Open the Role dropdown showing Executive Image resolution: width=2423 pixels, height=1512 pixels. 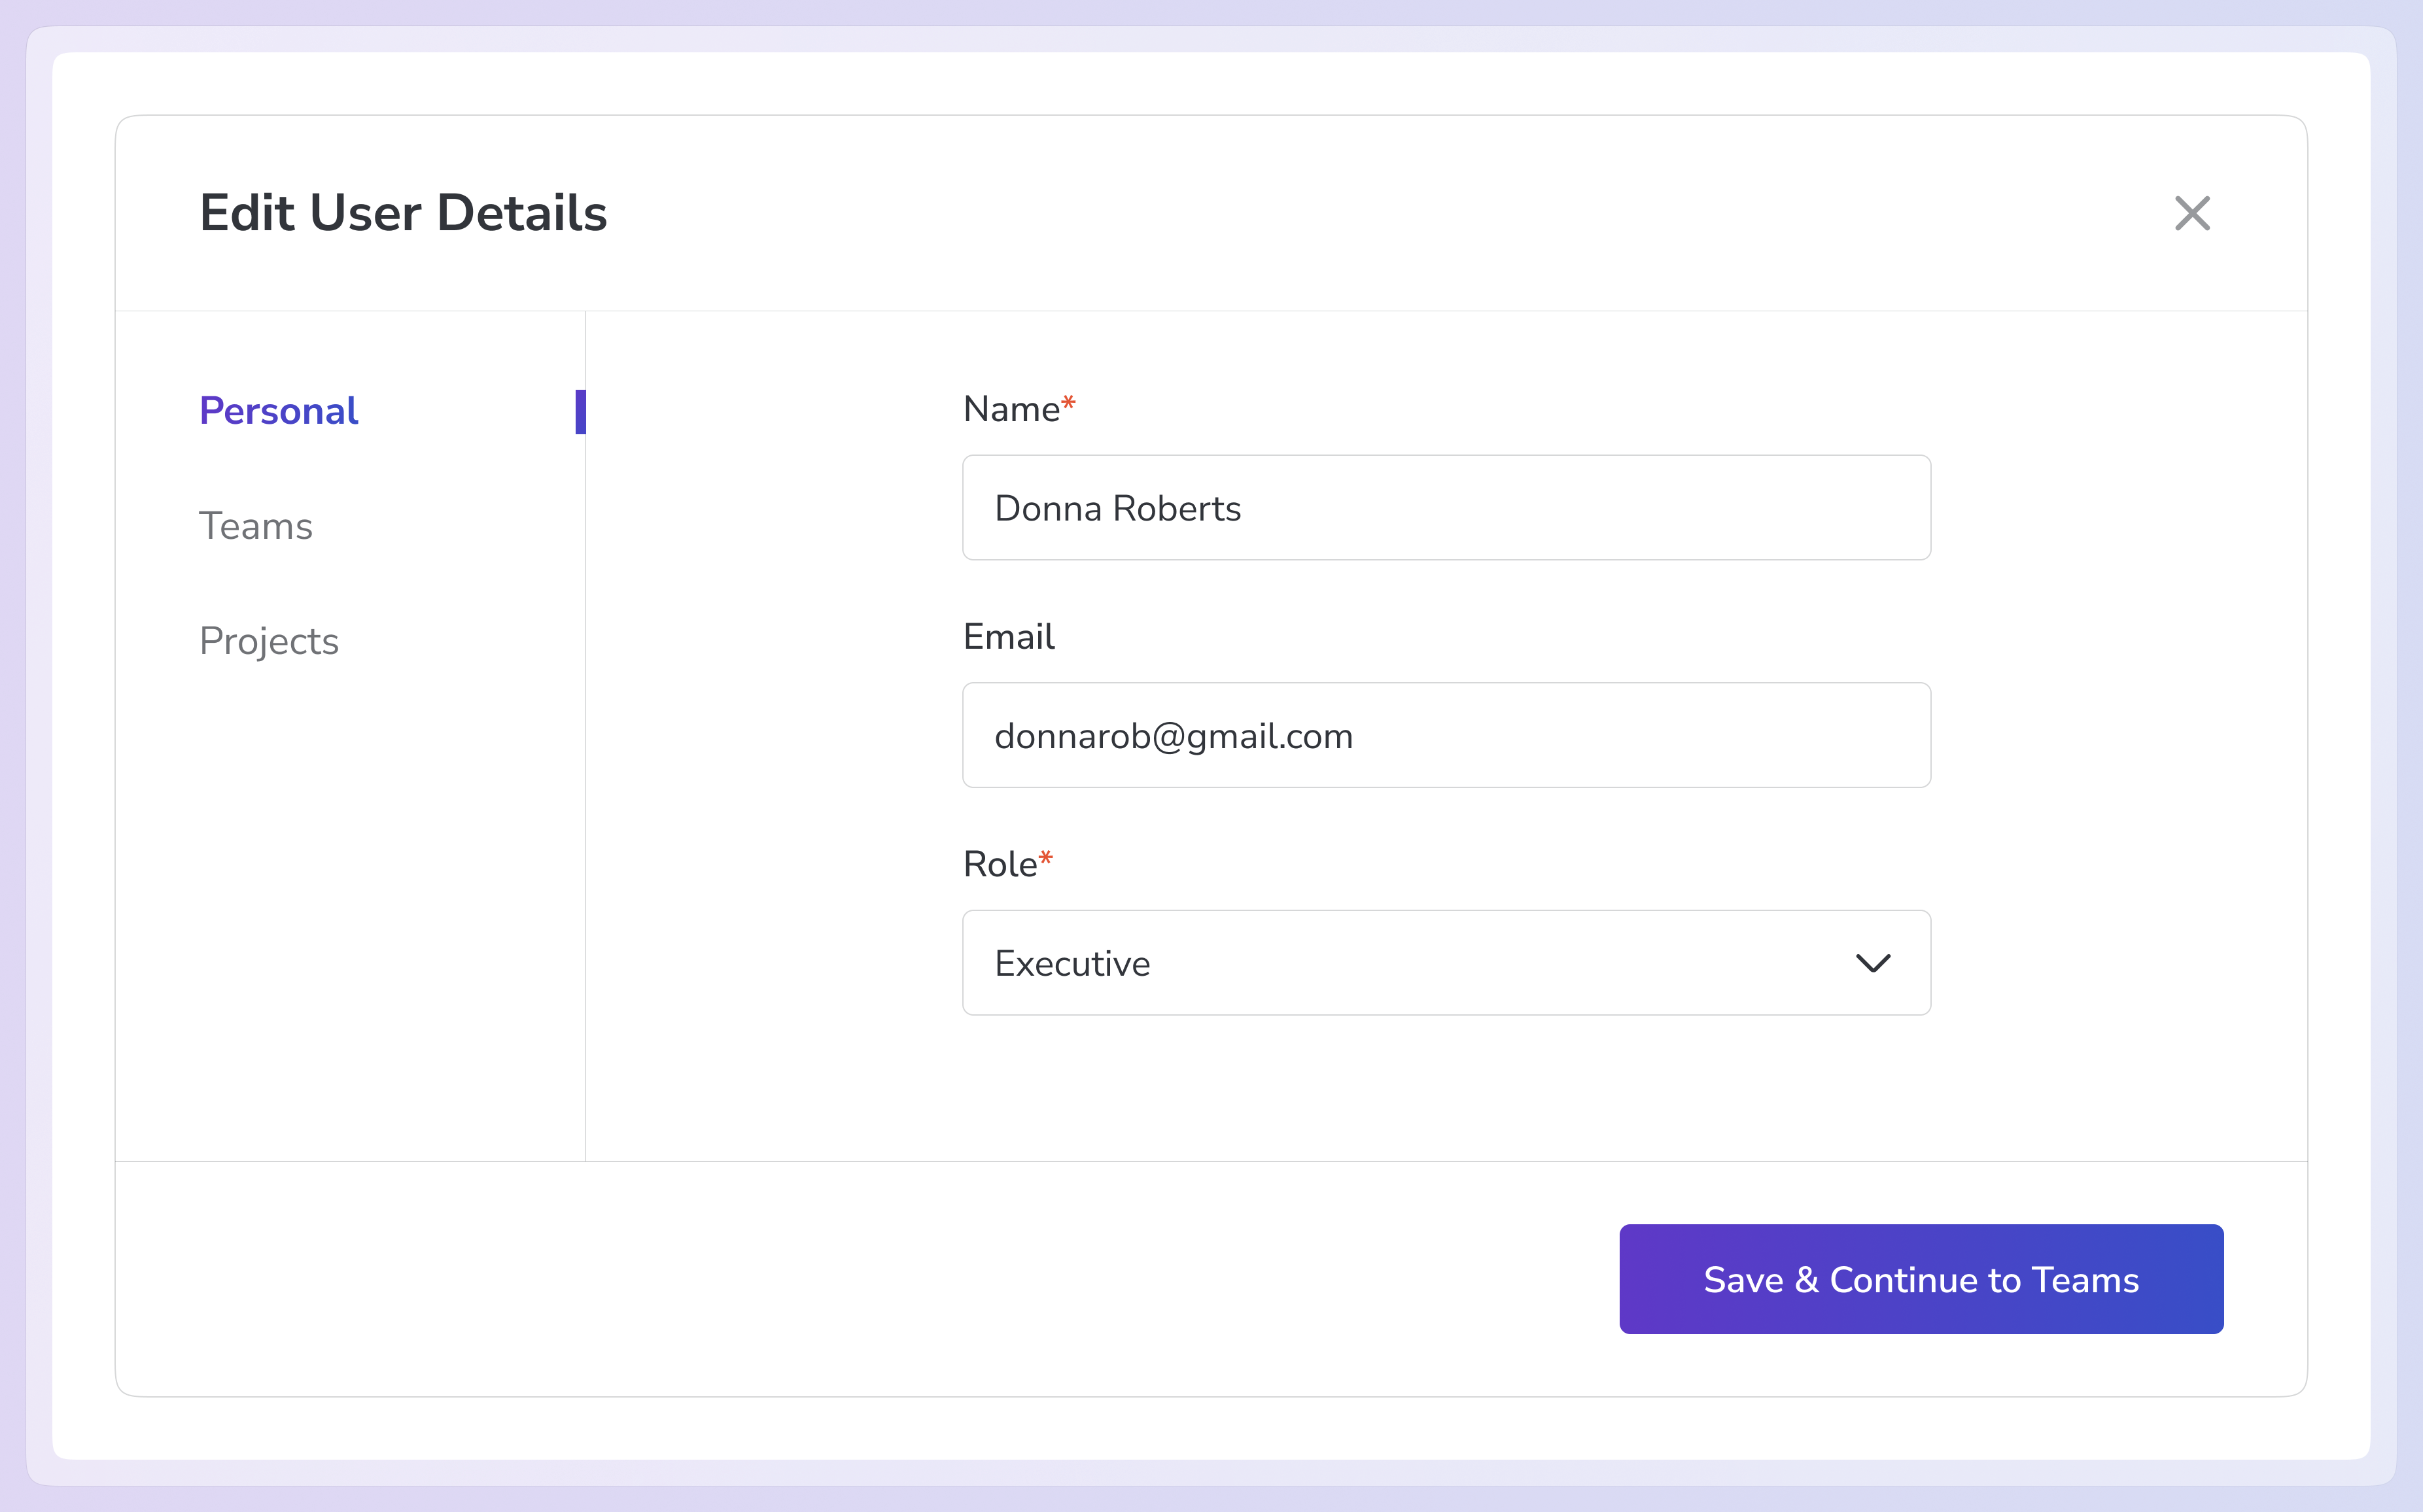pyautogui.click(x=1400, y=963)
